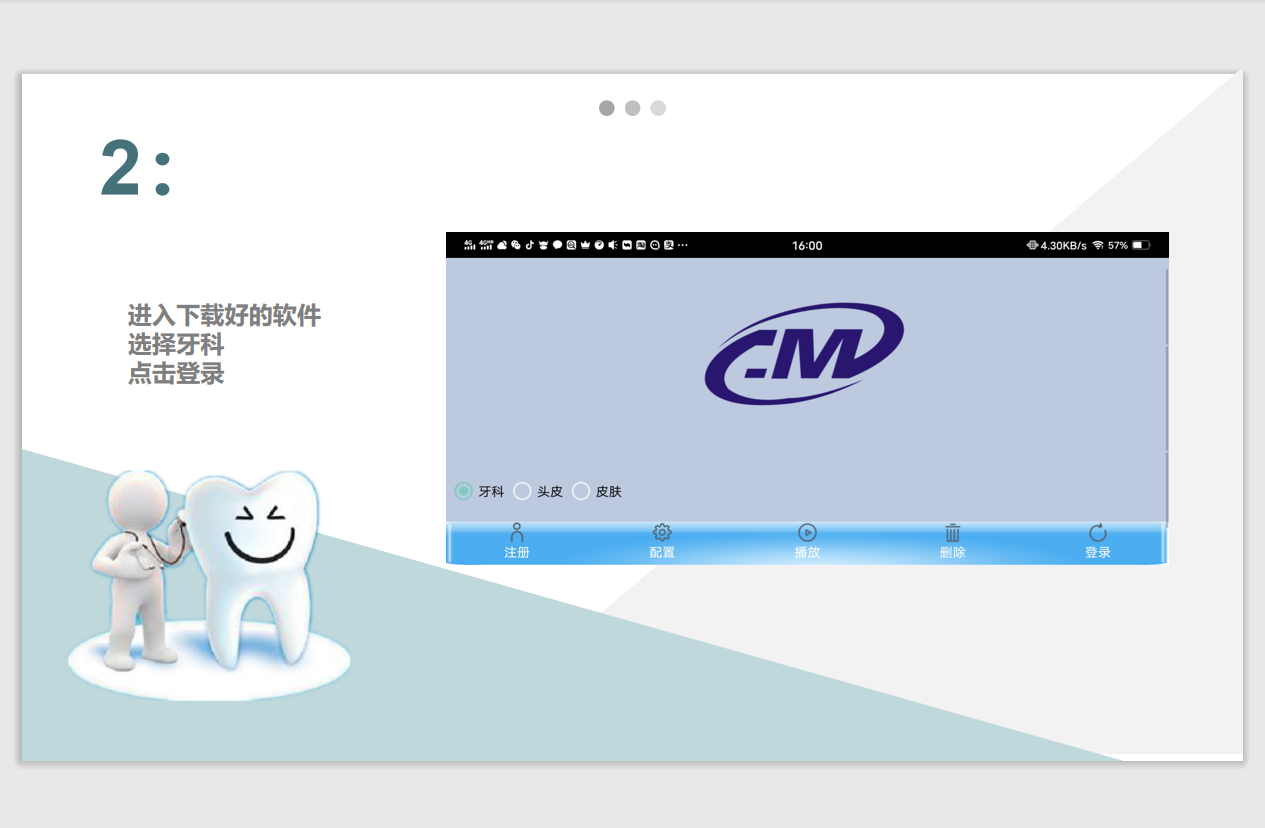Choose the 头皮 radio option

click(x=522, y=491)
